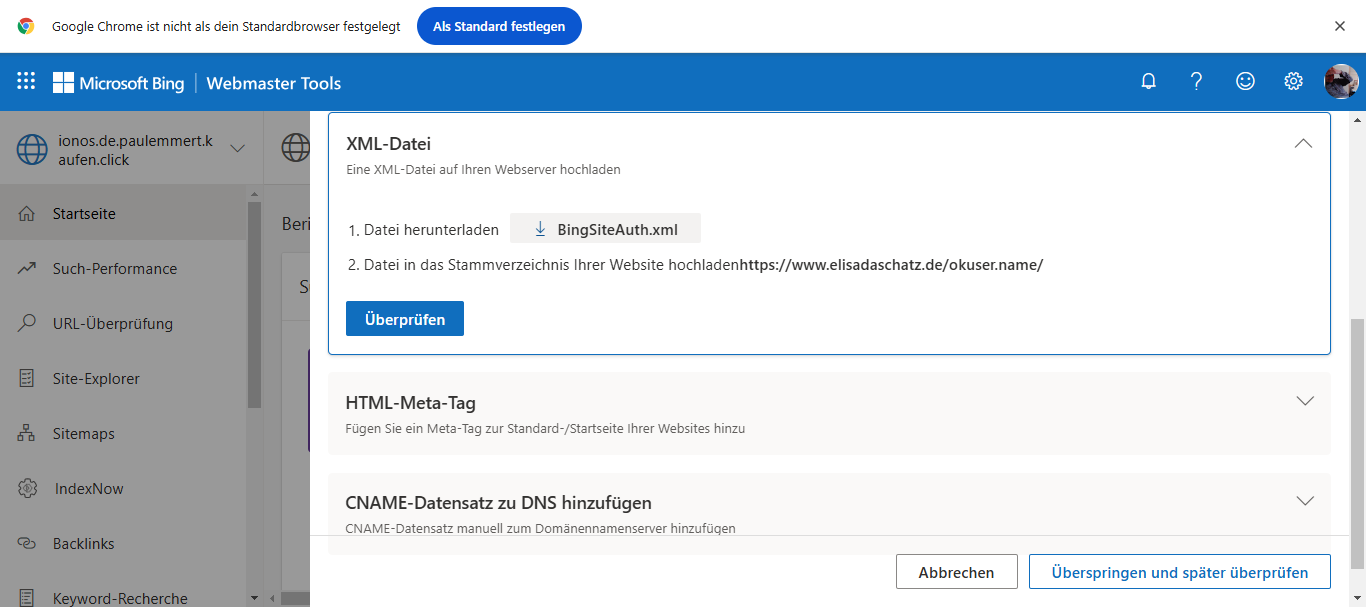The width and height of the screenshot is (1366, 607).
Task: Click the help question mark icon
Action: [x=1196, y=82]
